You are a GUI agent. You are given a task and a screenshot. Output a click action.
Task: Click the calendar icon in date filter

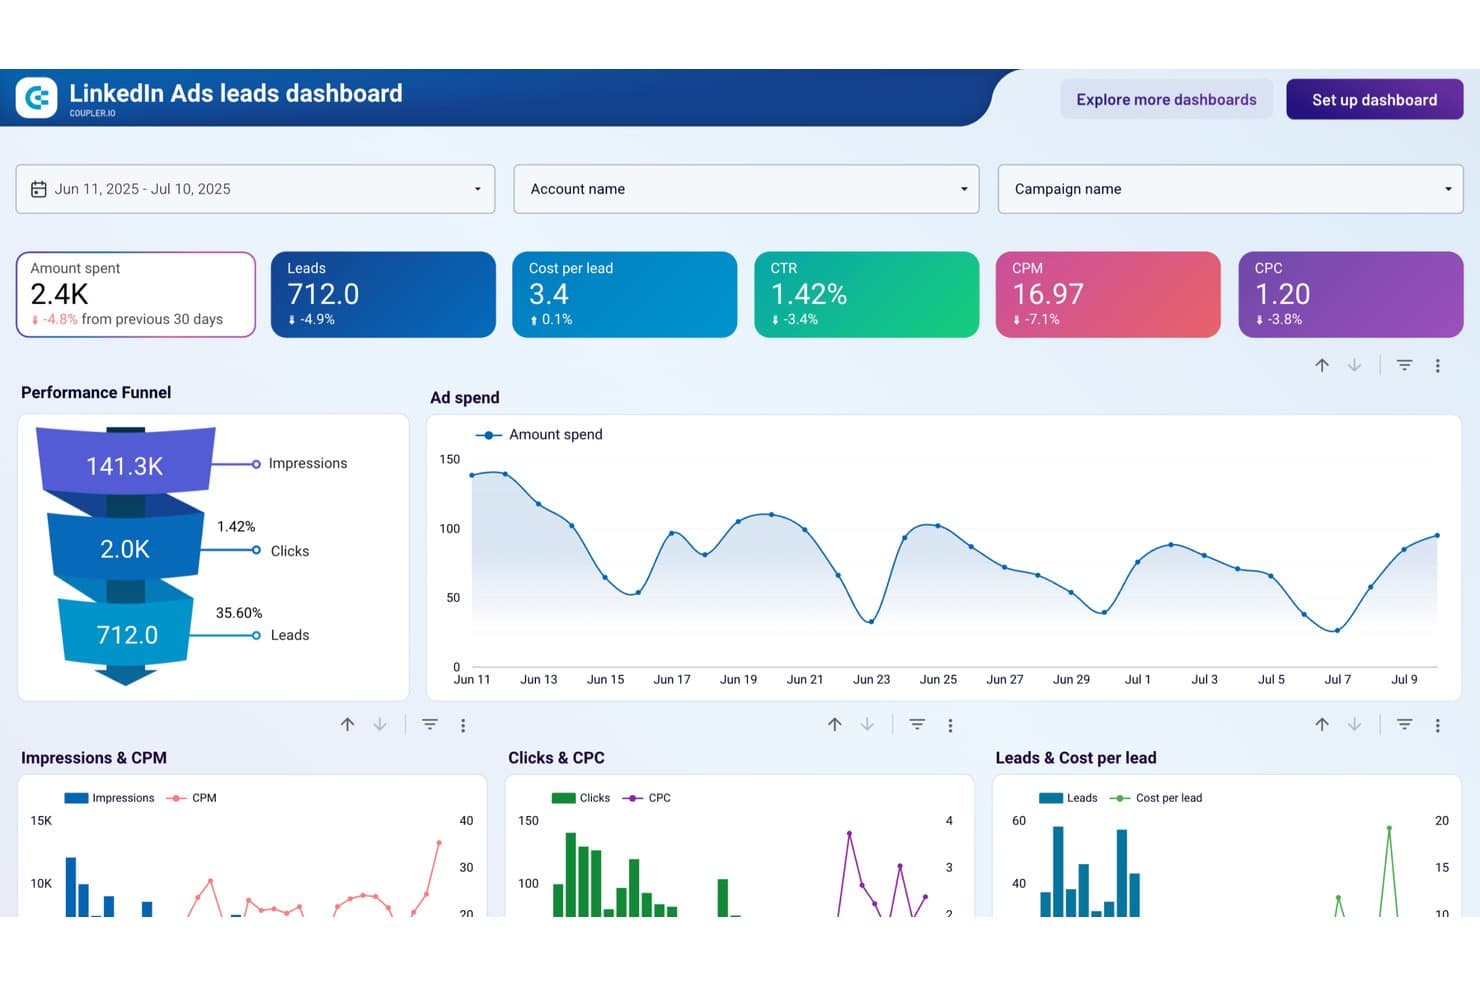pyautogui.click(x=39, y=189)
